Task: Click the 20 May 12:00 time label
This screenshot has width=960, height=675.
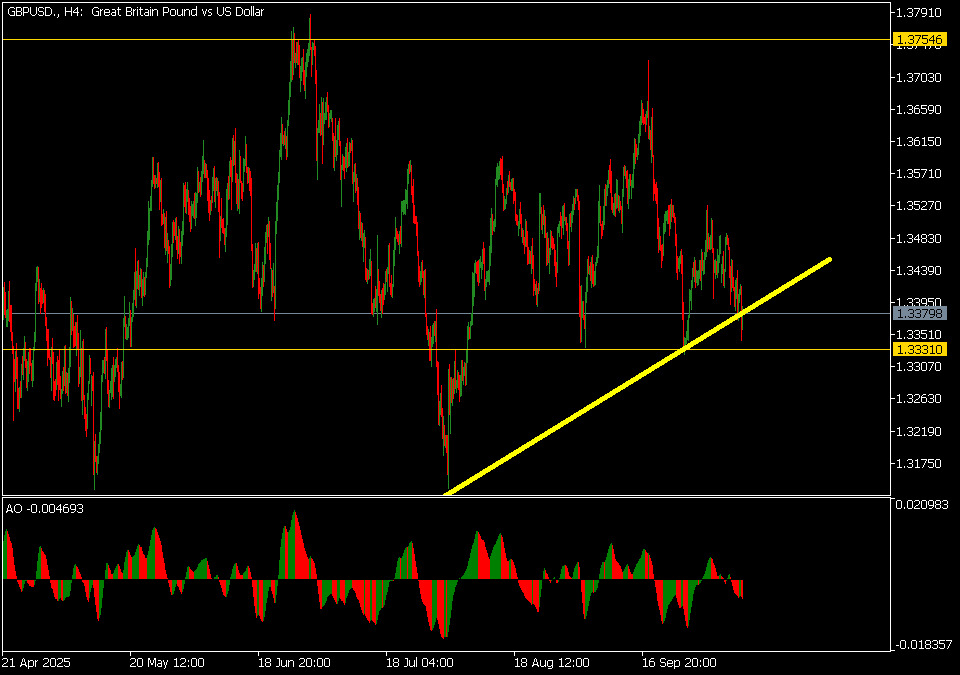Action: click(167, 663)
